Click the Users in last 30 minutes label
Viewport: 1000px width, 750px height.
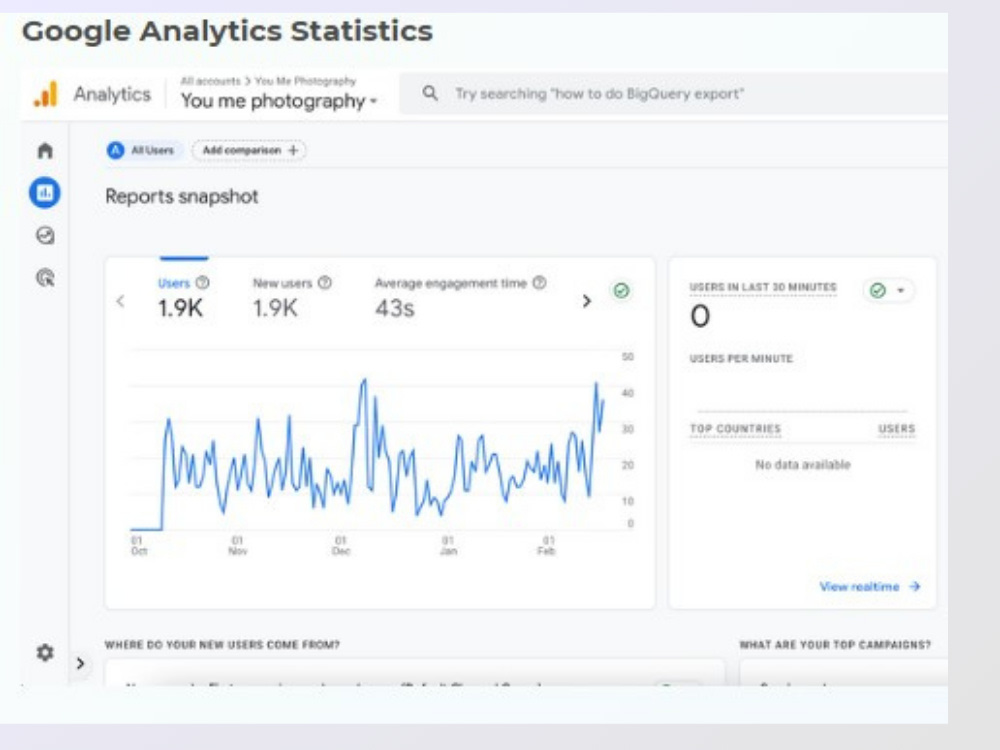pos(763,287)
